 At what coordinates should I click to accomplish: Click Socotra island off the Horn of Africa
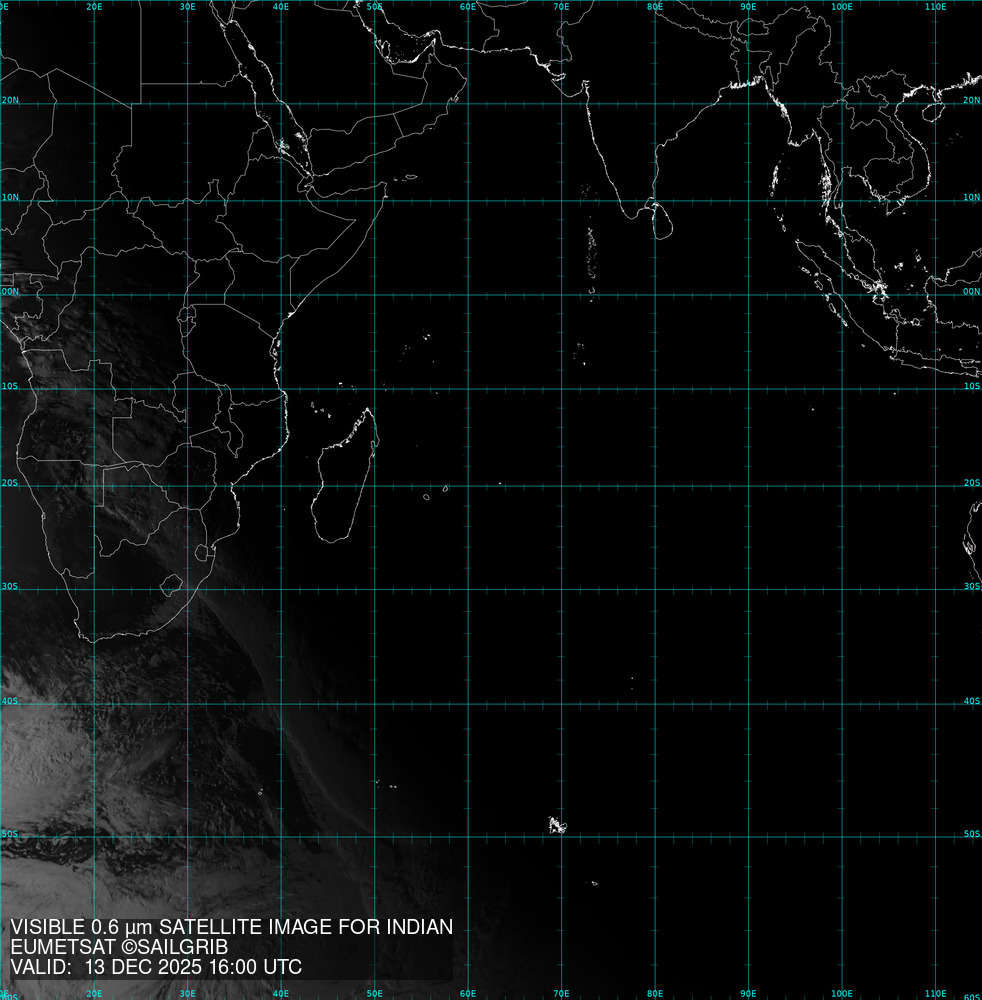(x=410, y=178)
